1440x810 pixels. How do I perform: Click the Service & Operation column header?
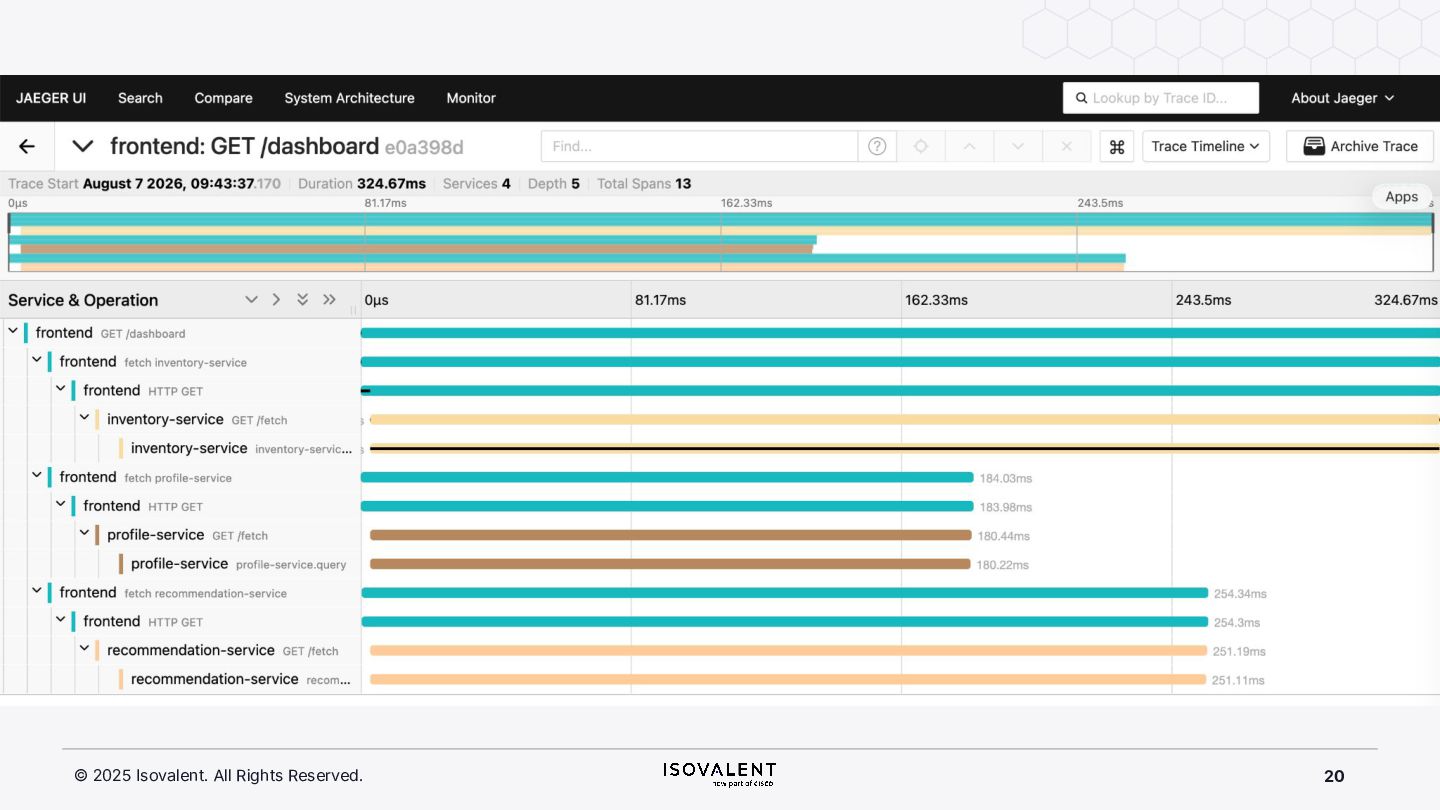point(83,300)
